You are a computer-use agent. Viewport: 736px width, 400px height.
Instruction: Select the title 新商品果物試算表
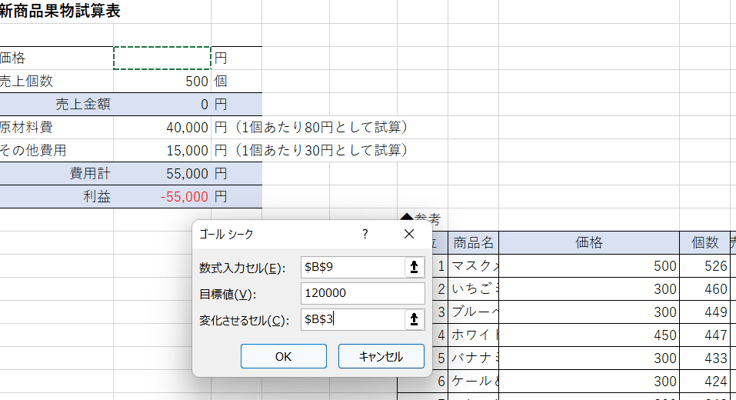point(60,11)
